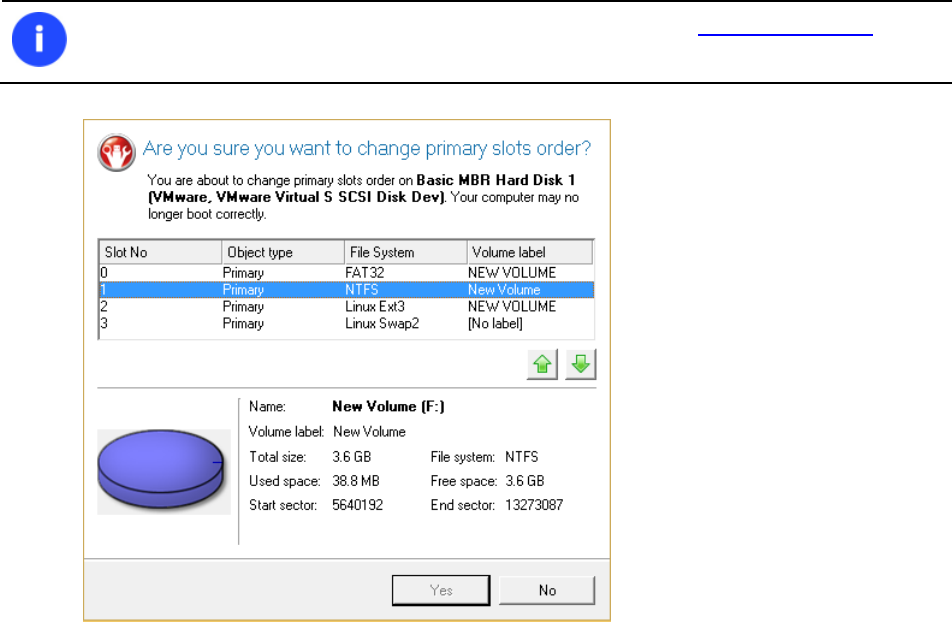Select slot 0 FAT32 row
The height and width of the screenshot is (622, 952).
pos(346,273)
